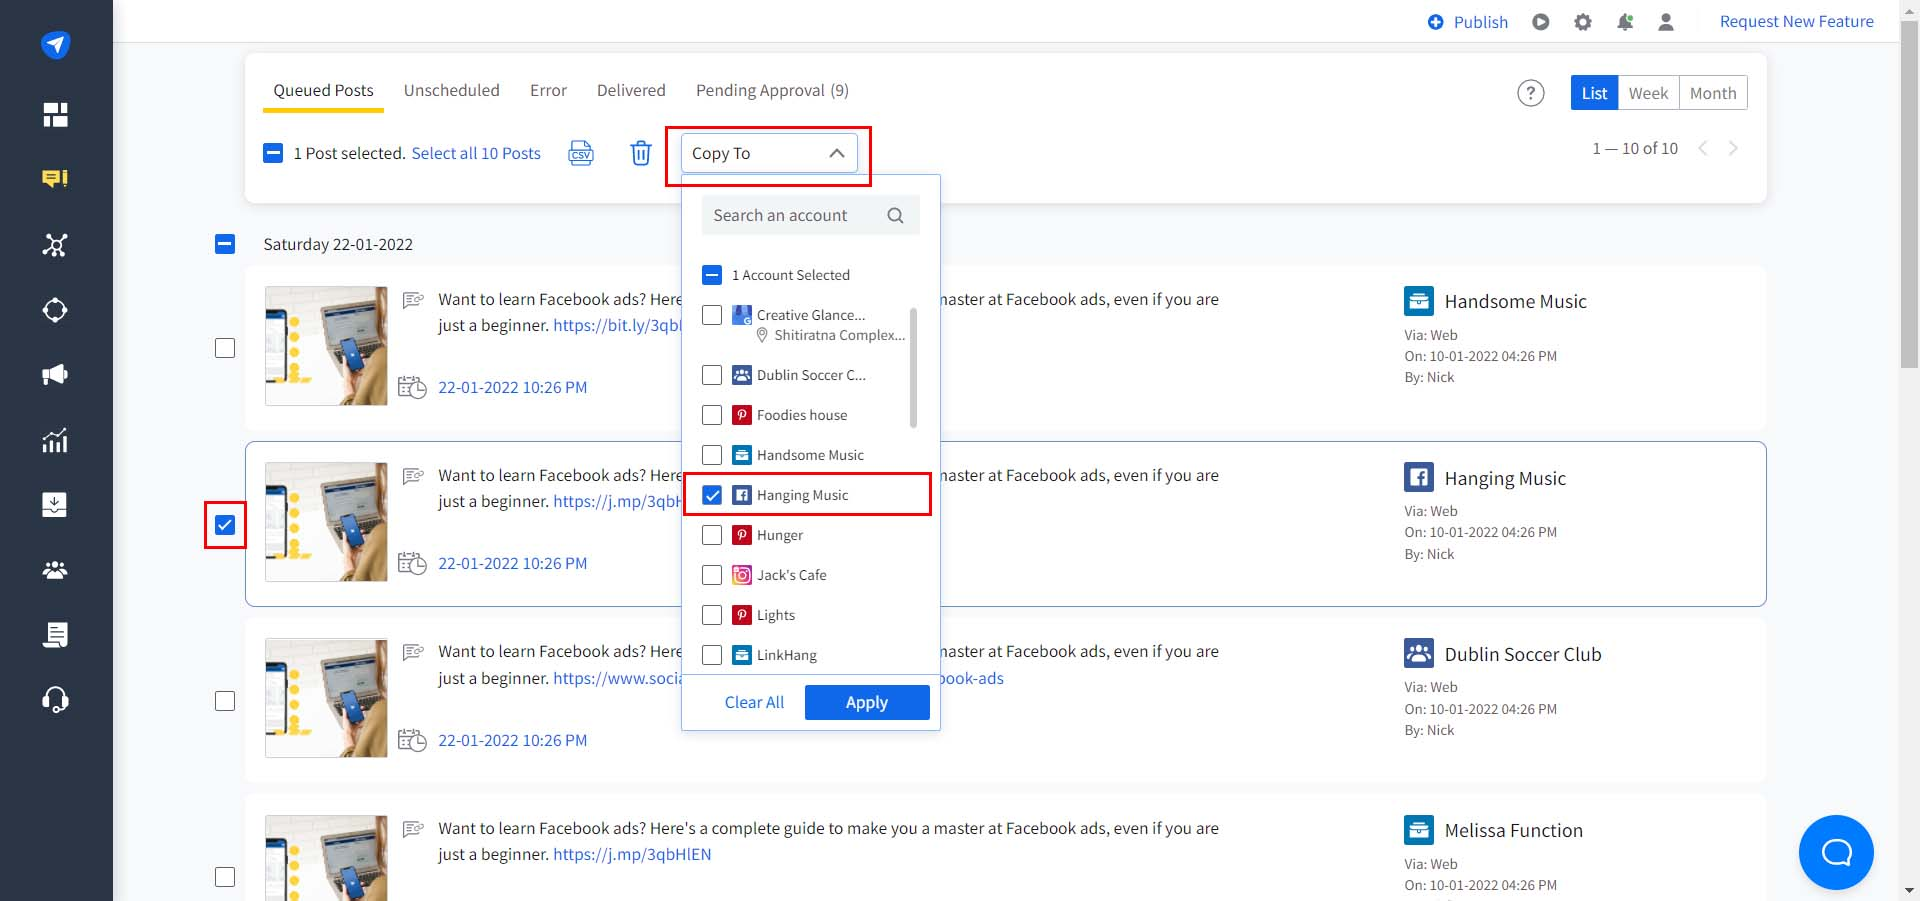Check Jack's Cafe account checkbox
Screen dimensions: 1920x901
[712, 575]
